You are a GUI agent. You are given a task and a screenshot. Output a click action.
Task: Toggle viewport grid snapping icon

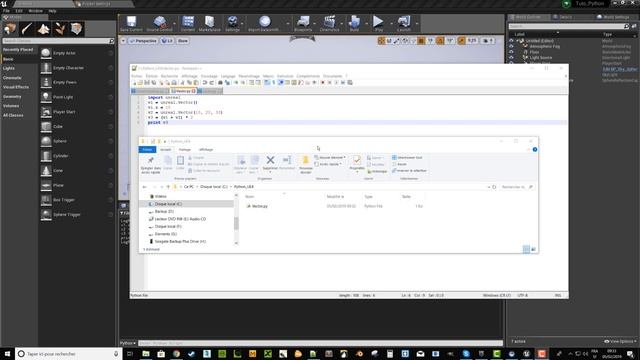tap(421, 41)
